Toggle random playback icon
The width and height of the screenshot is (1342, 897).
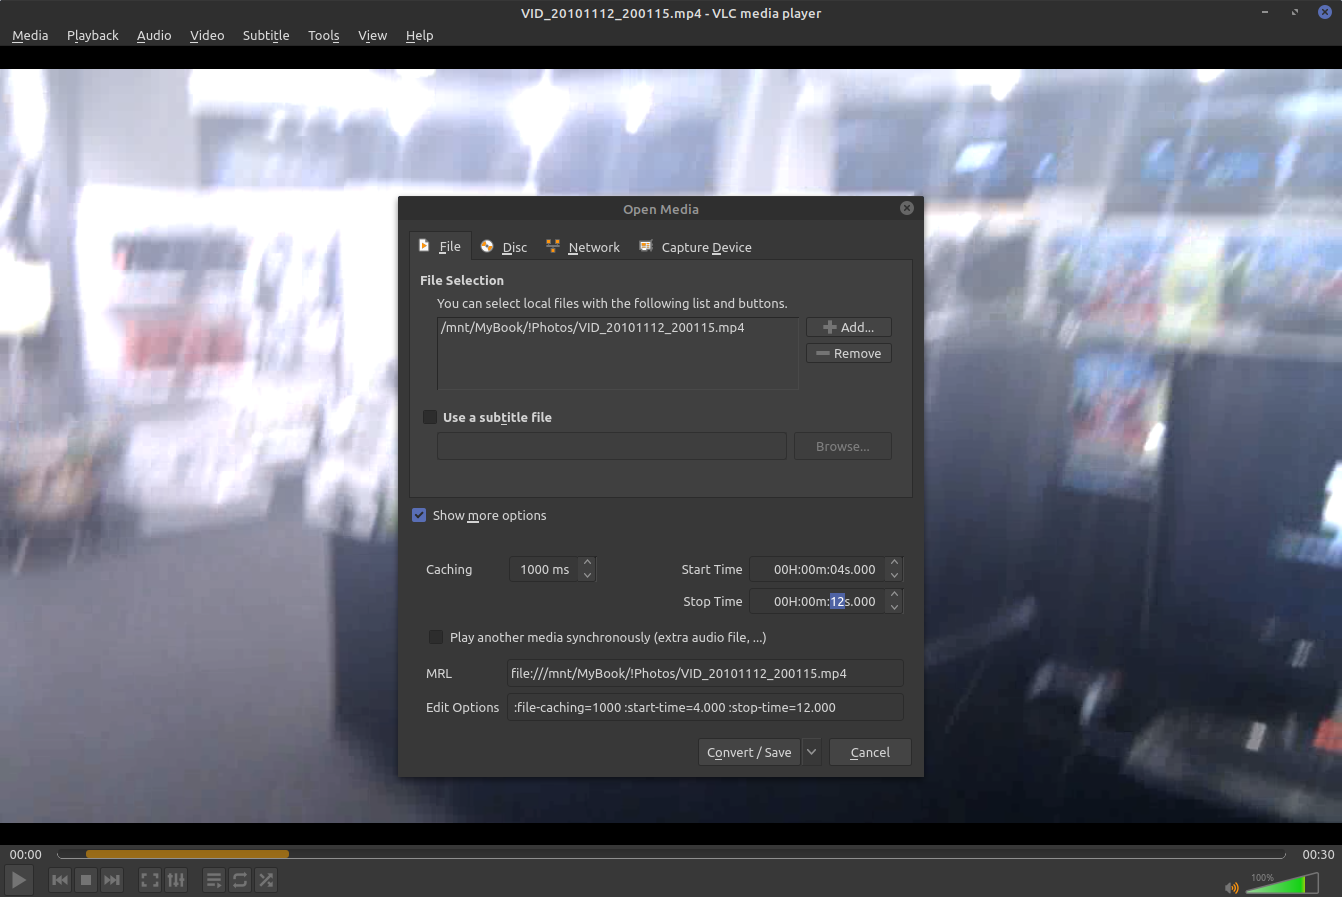coord(266,880)
